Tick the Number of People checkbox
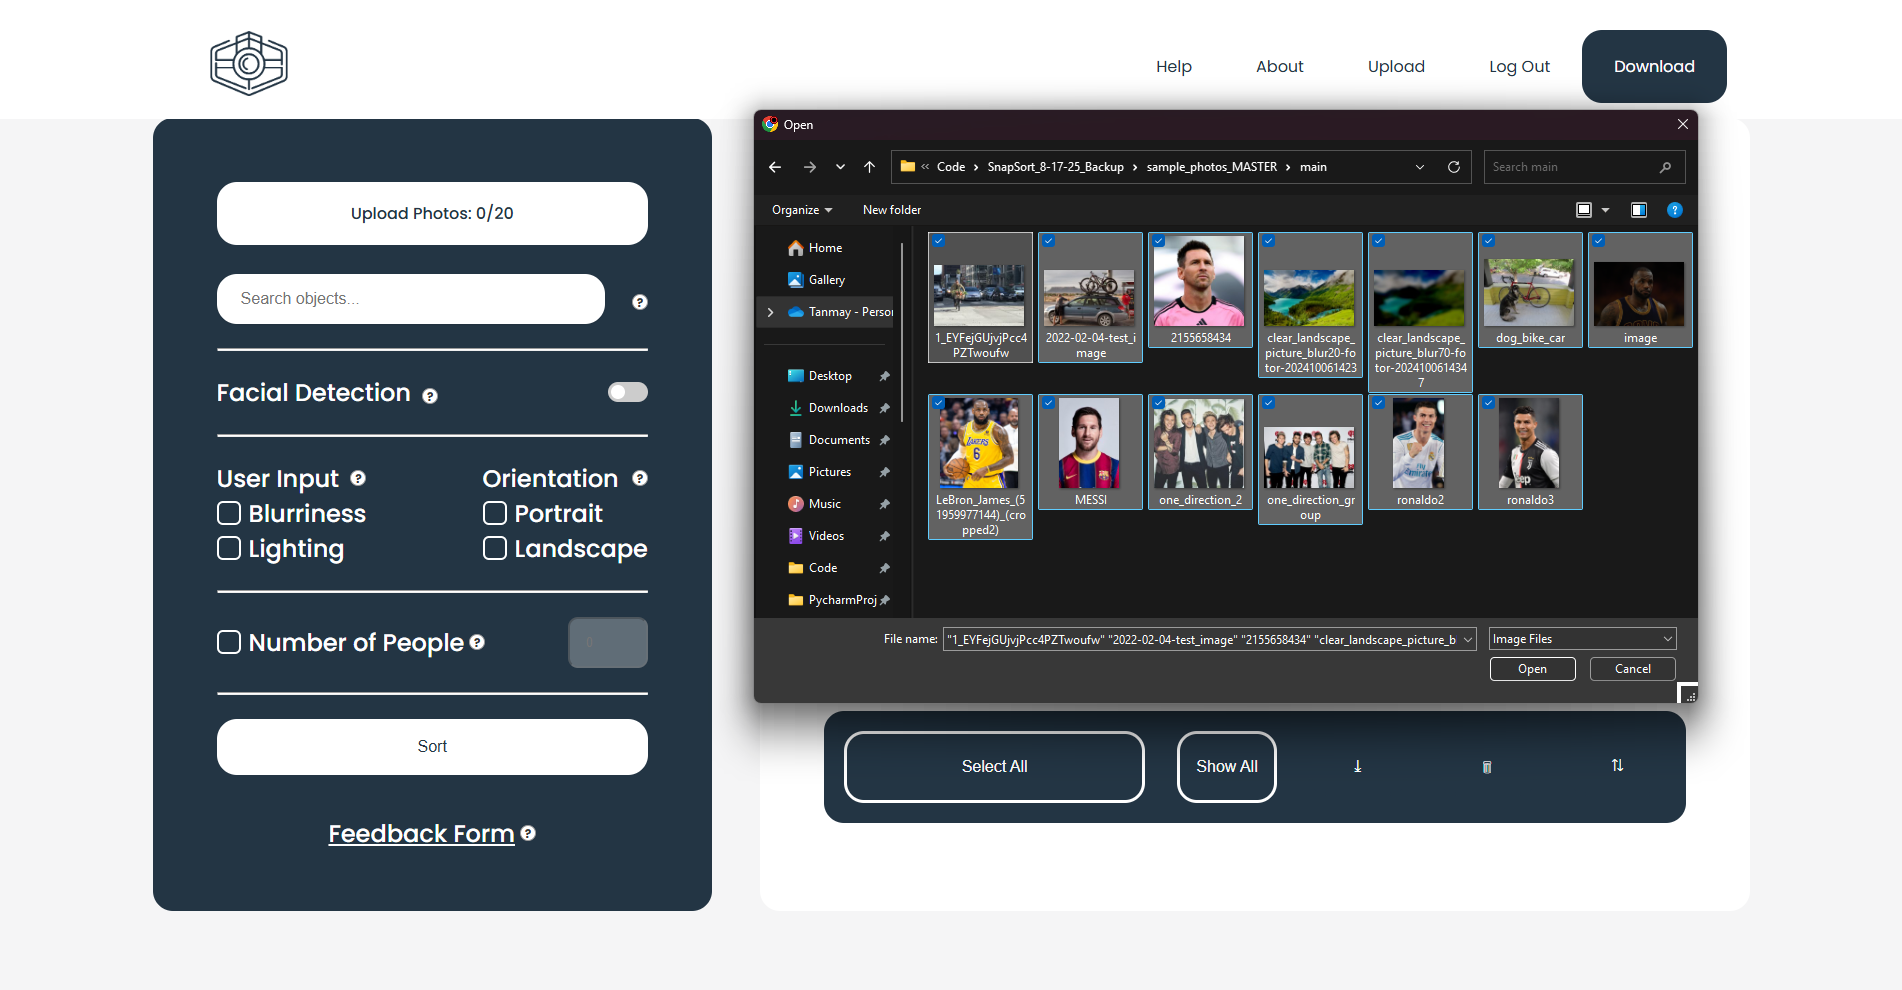1902x990 pixels. (x=229, y=642)
